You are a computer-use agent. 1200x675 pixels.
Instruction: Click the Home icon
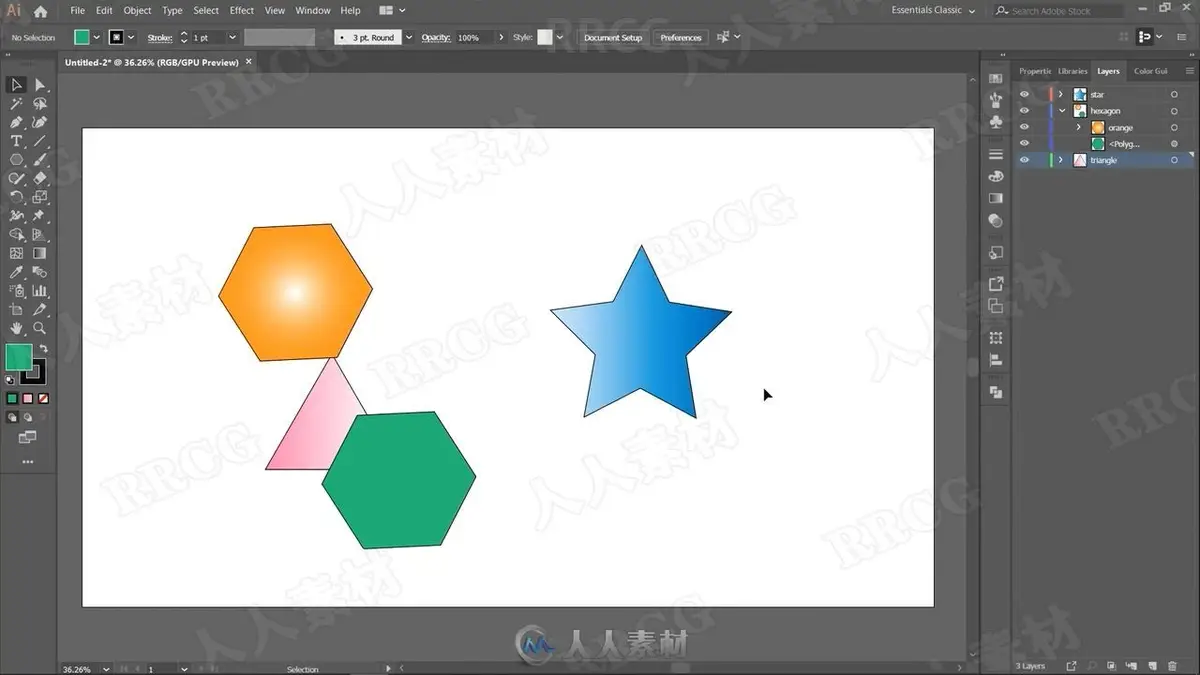point(40,11)
